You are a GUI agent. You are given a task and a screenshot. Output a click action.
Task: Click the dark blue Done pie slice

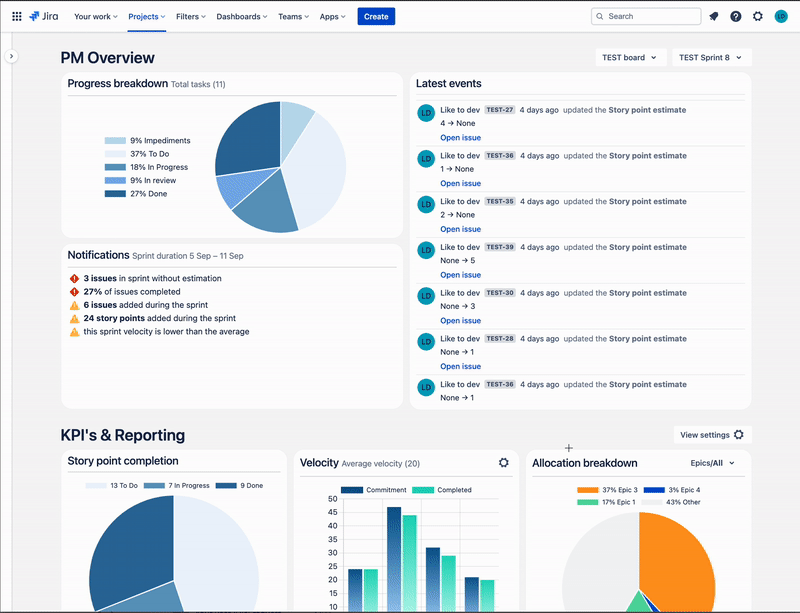(251, 140)
